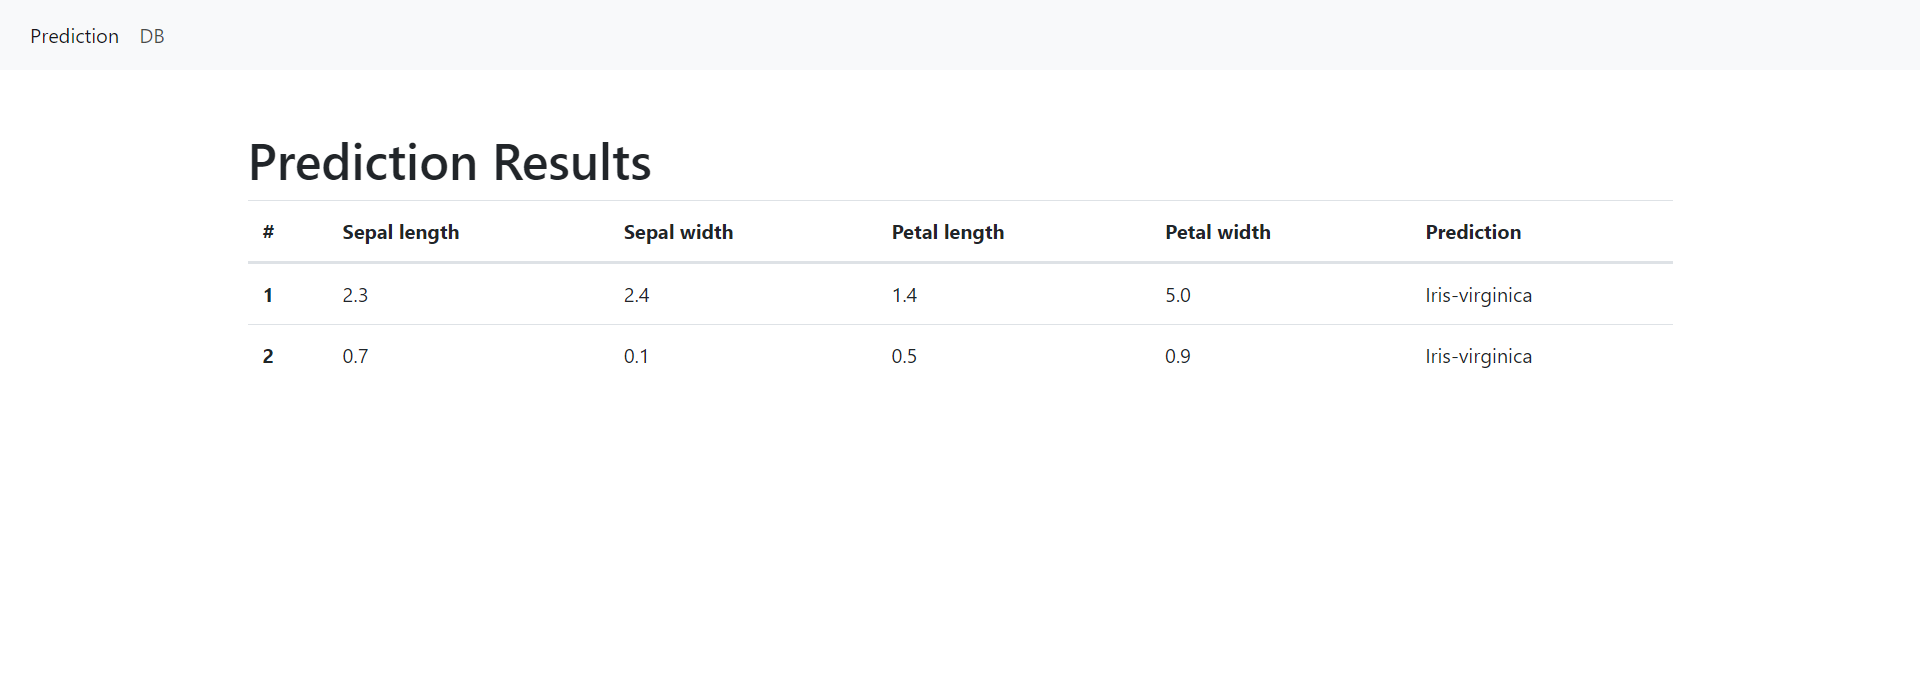The image size is (1920, 699).
Task: Click the second Iris-virginica prediction result
Action: pyautogui.click(x=1478, y=355)
